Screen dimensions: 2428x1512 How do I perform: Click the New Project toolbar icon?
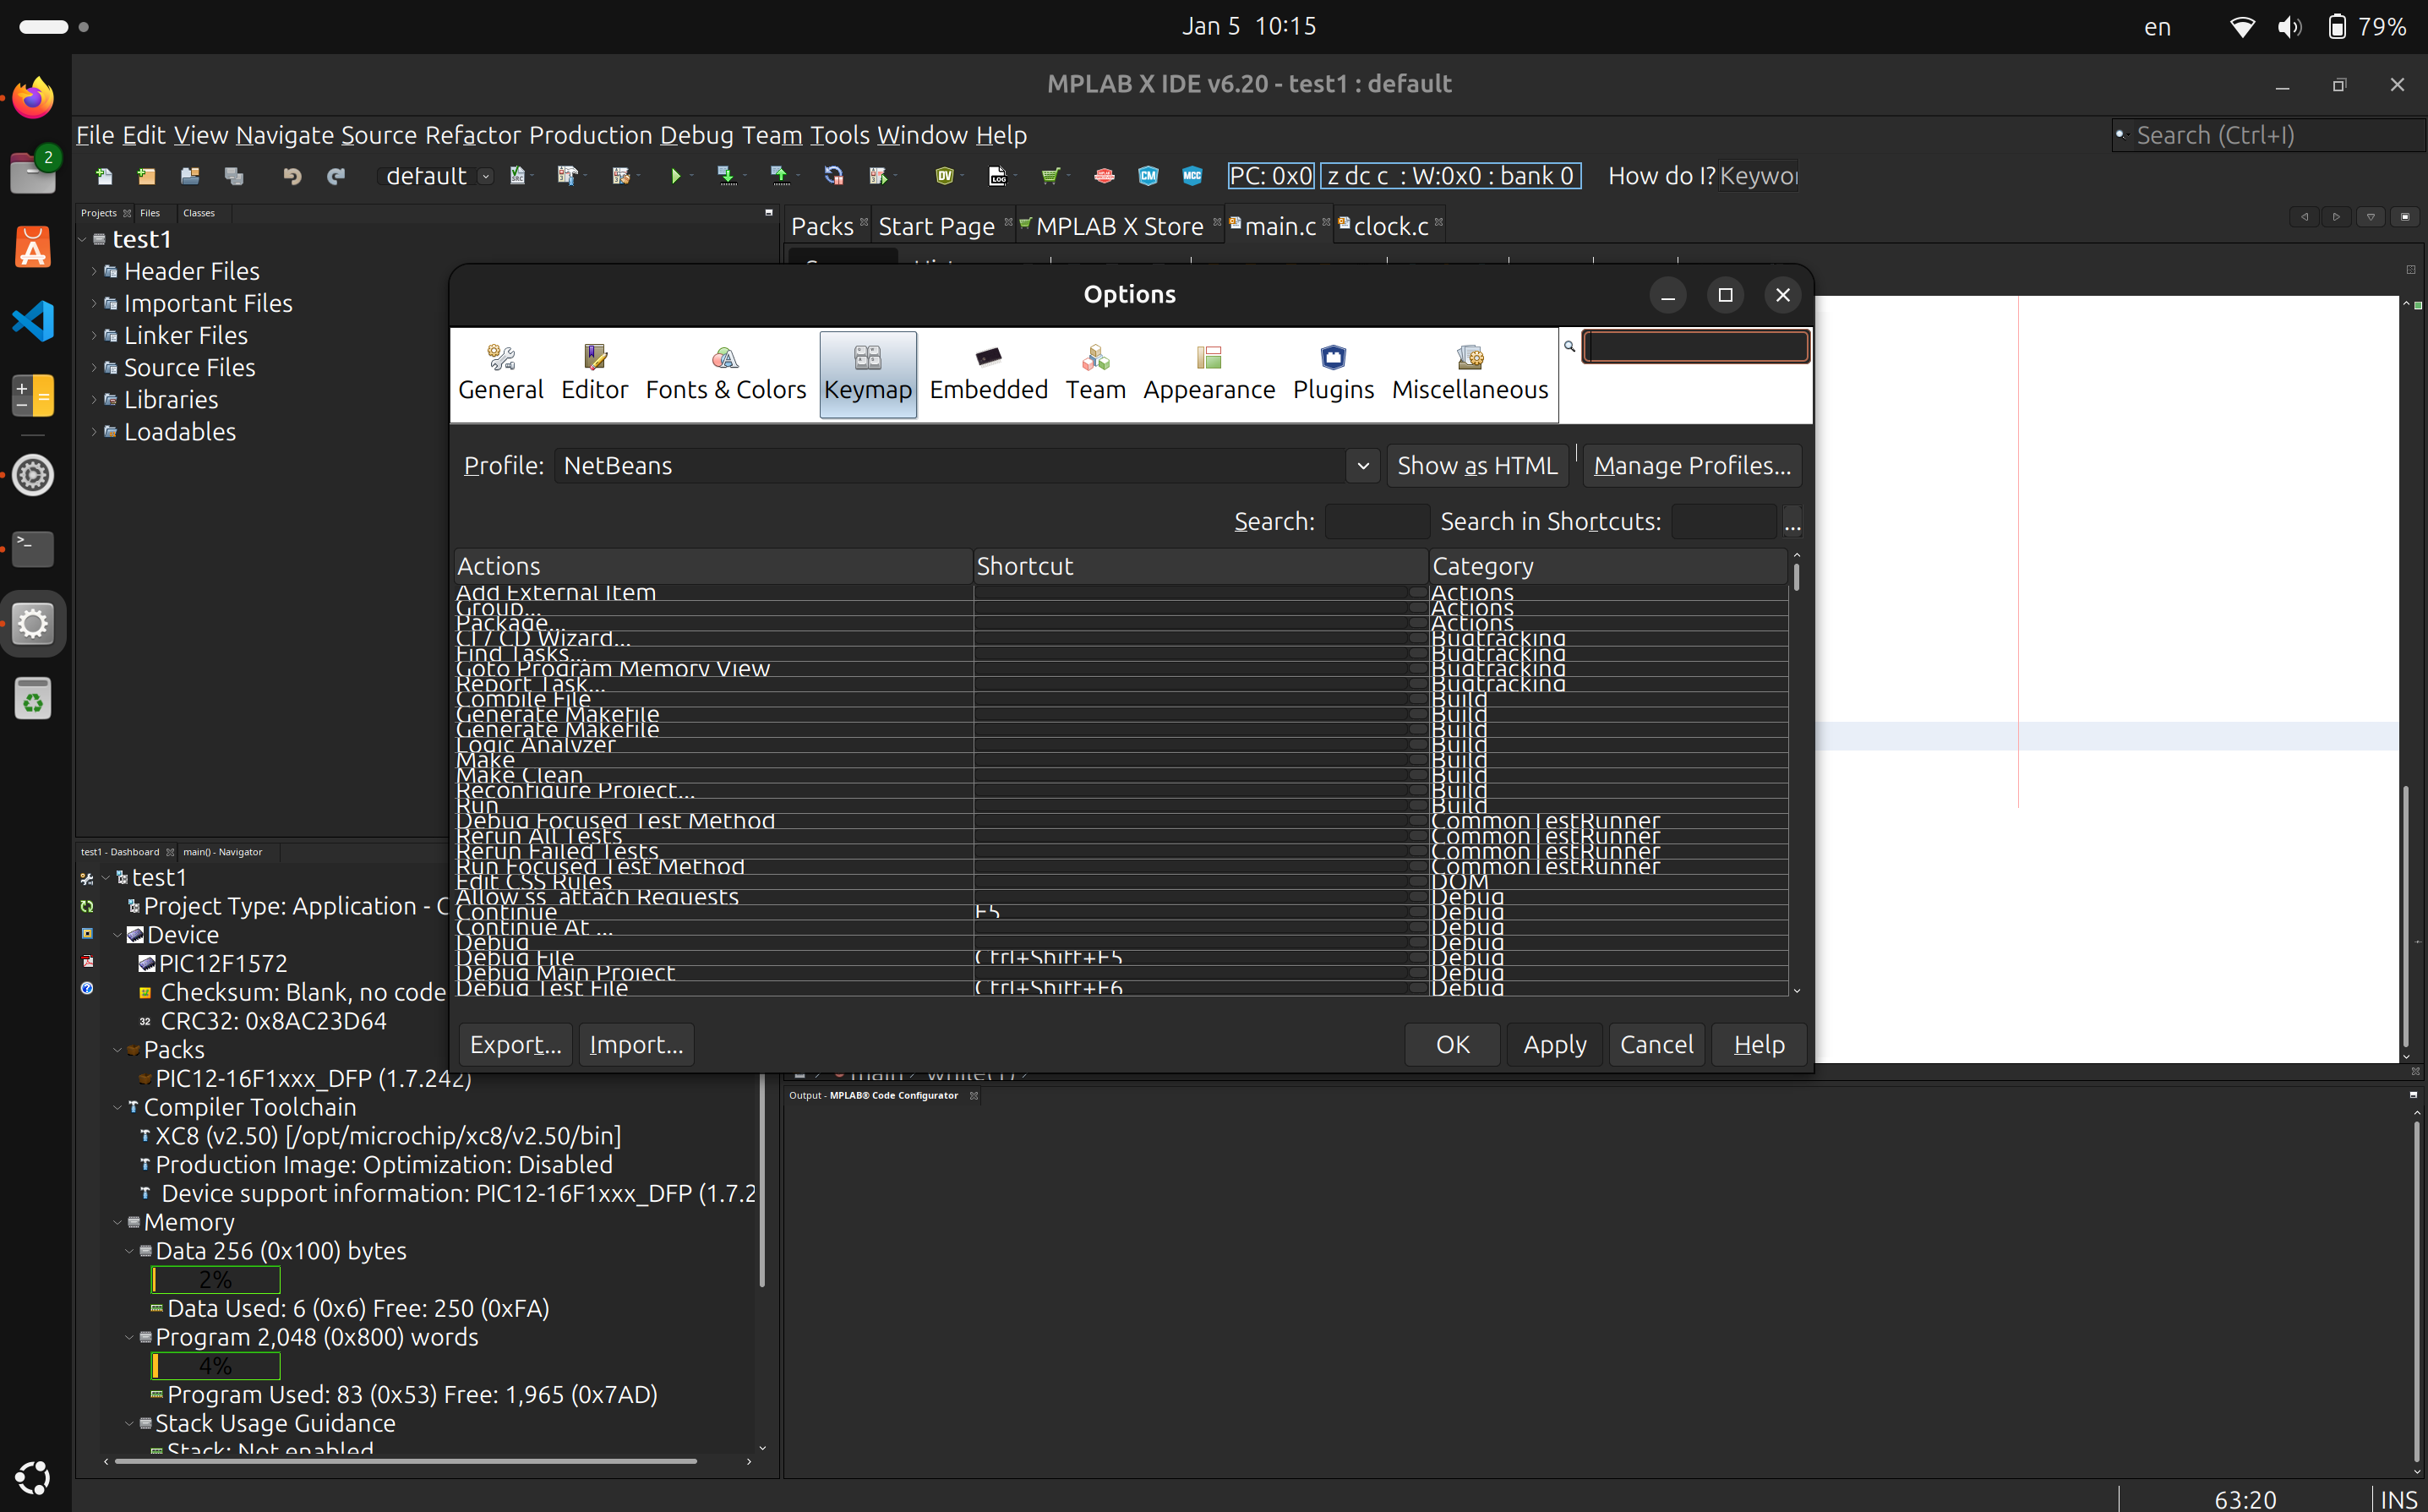(x=146, y=176)
